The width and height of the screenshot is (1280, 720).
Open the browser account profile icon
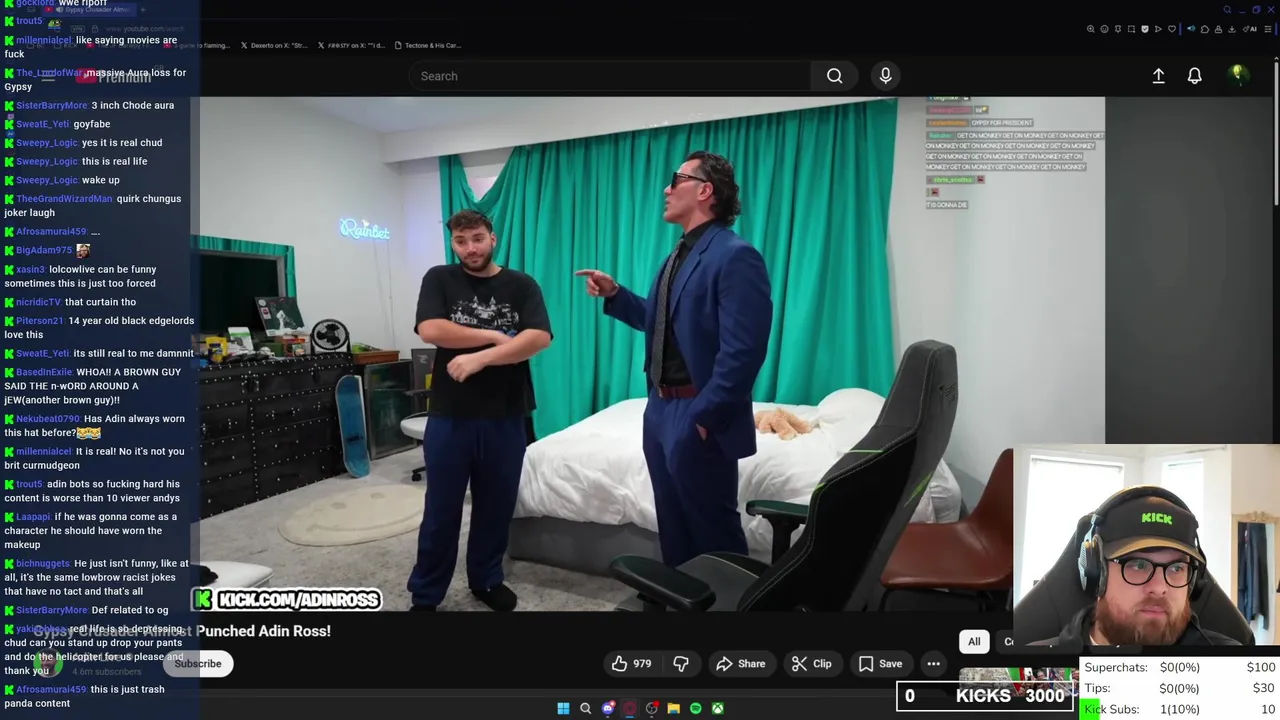pos(1218,29)
